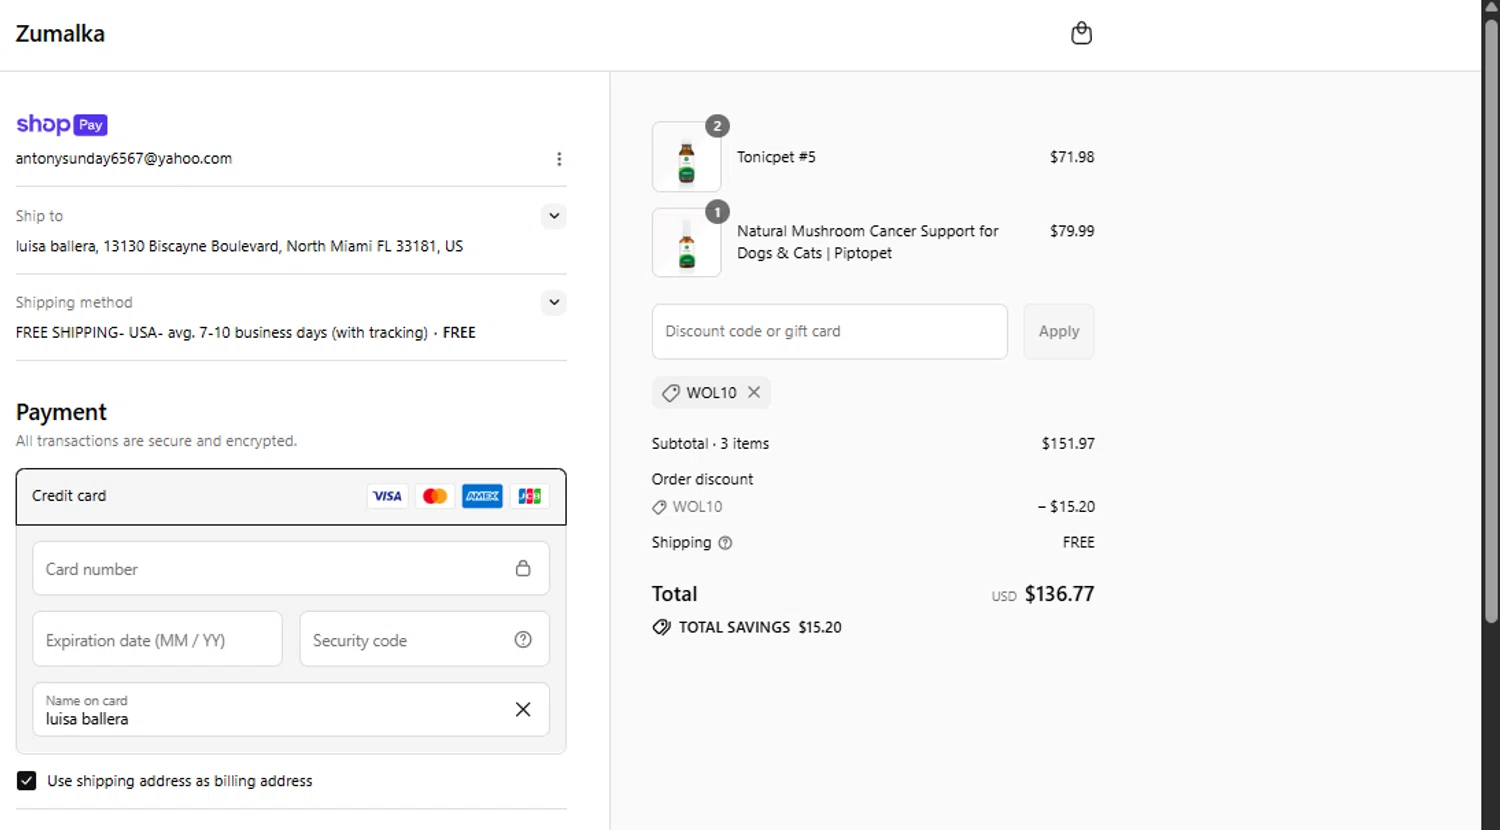
Task: Open the three-dot account options menu
Action: [x=559, y=159]
